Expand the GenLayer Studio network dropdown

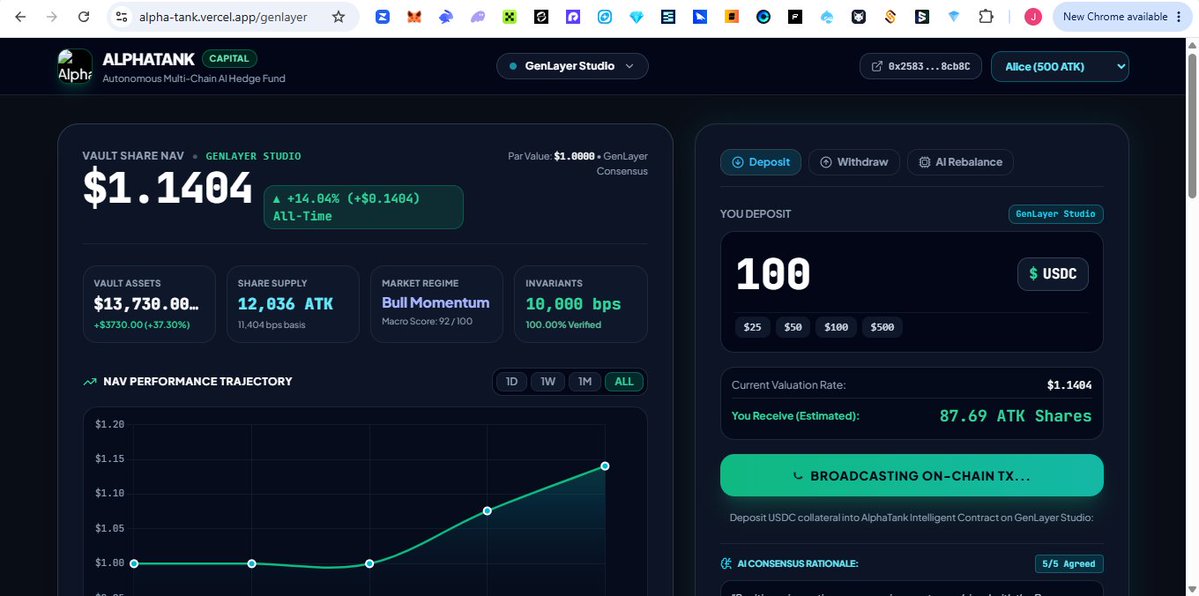(572, 66)
